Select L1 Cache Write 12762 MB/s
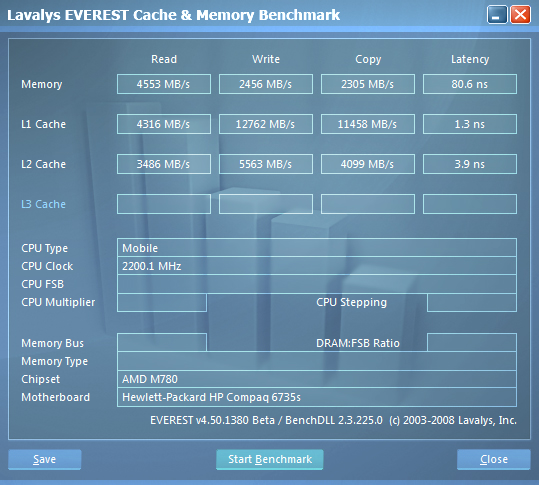The image size is (539, 485). tap(266, 124)
